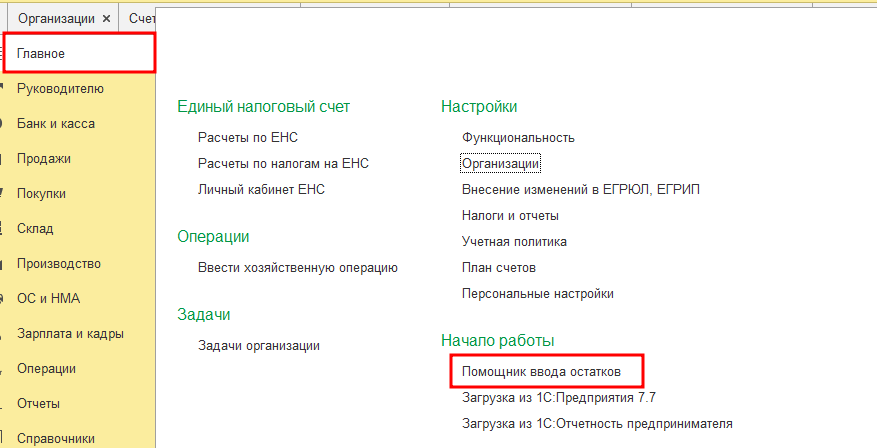
Task: Open Внесение изменений в ЕГРЮЛ, ЕГРИП
Action: 581,190
